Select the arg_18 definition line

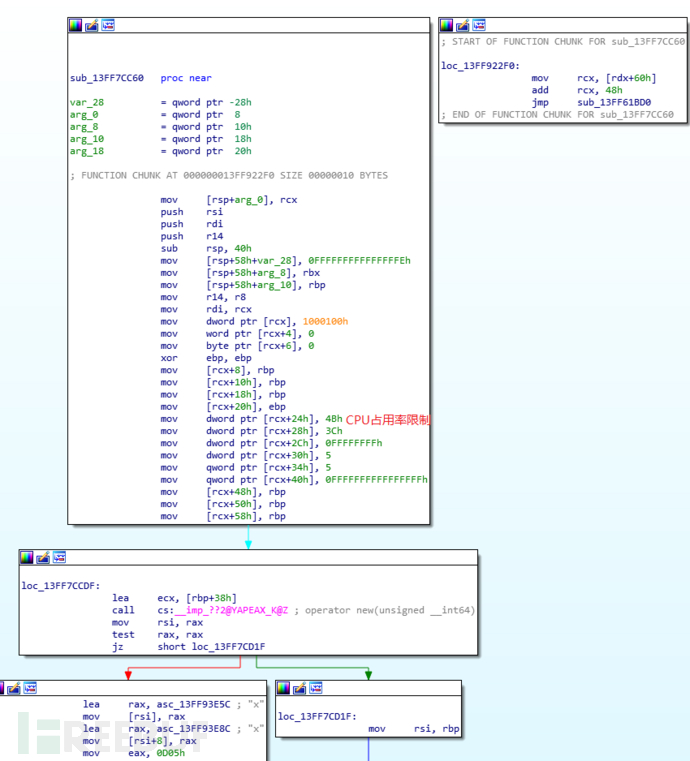click(161, 151)
